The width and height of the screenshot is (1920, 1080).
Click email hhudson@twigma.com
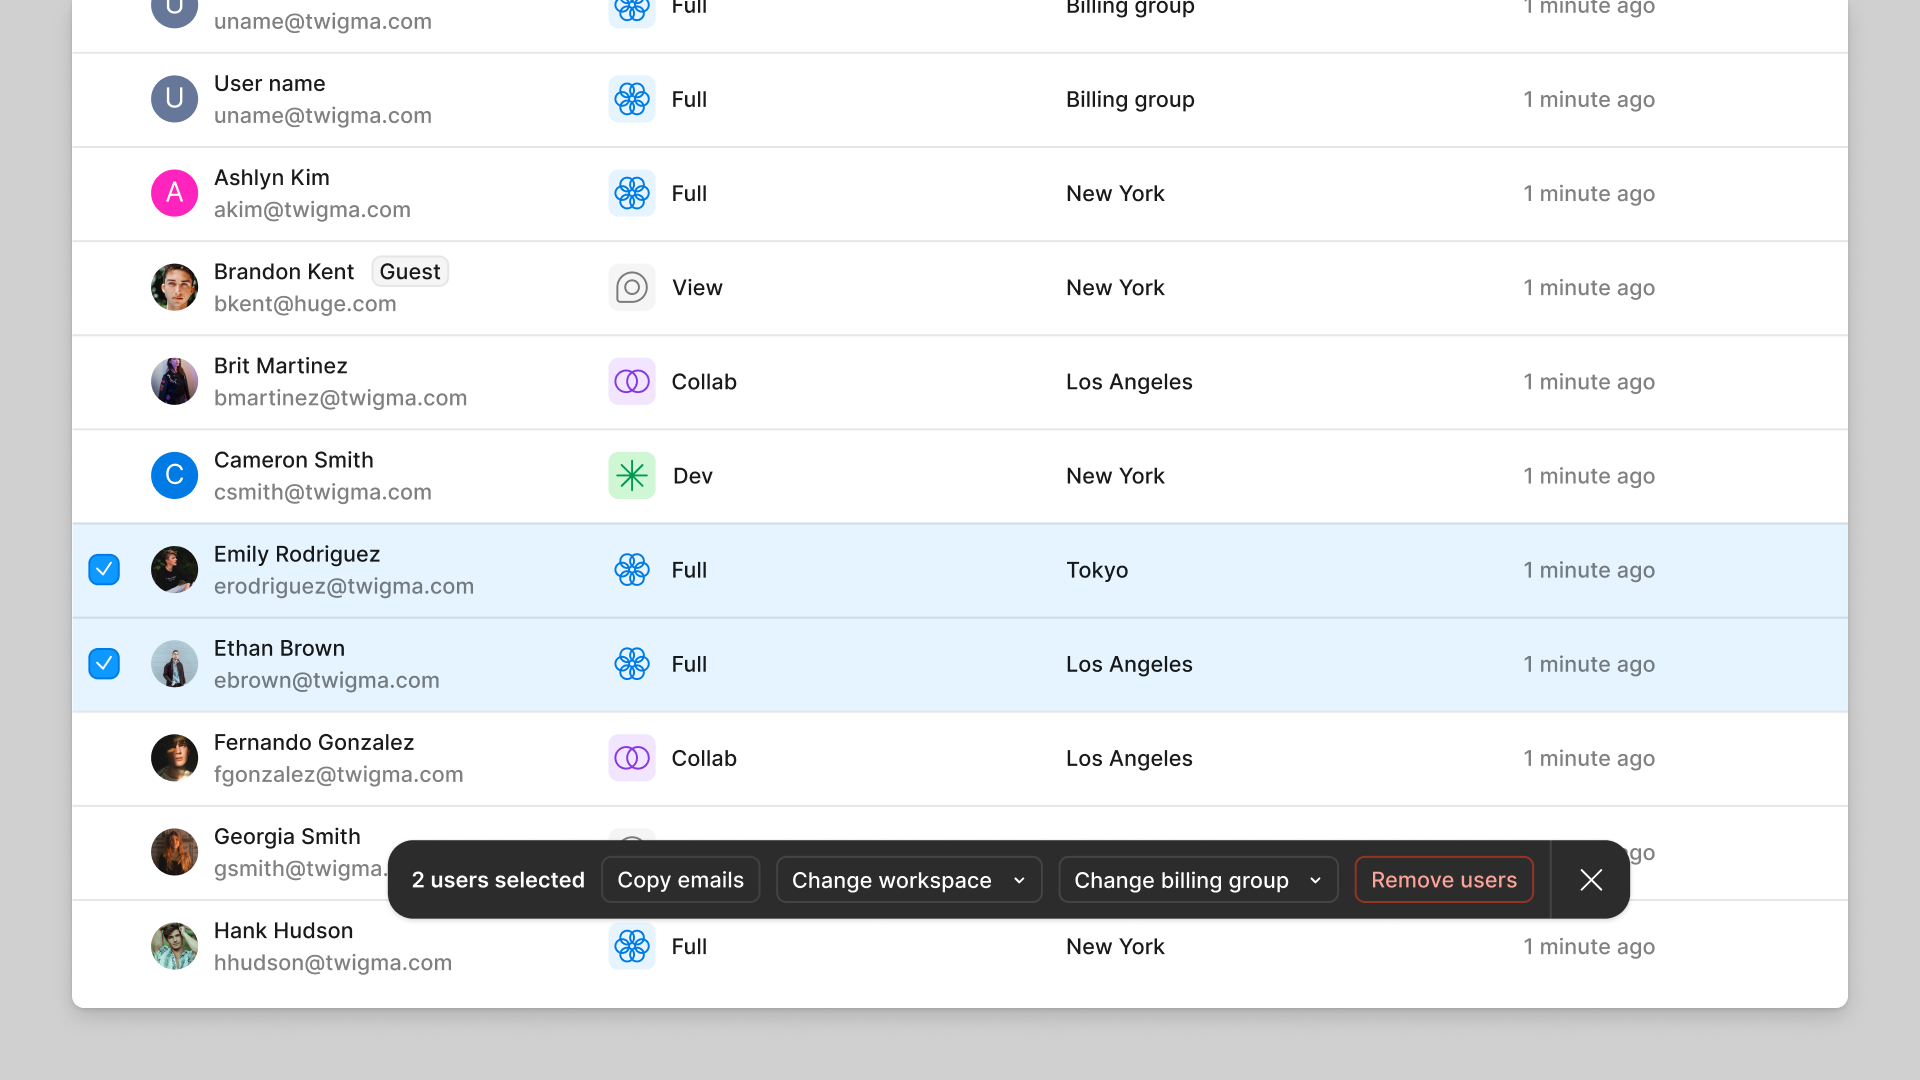tap(333, 963)
